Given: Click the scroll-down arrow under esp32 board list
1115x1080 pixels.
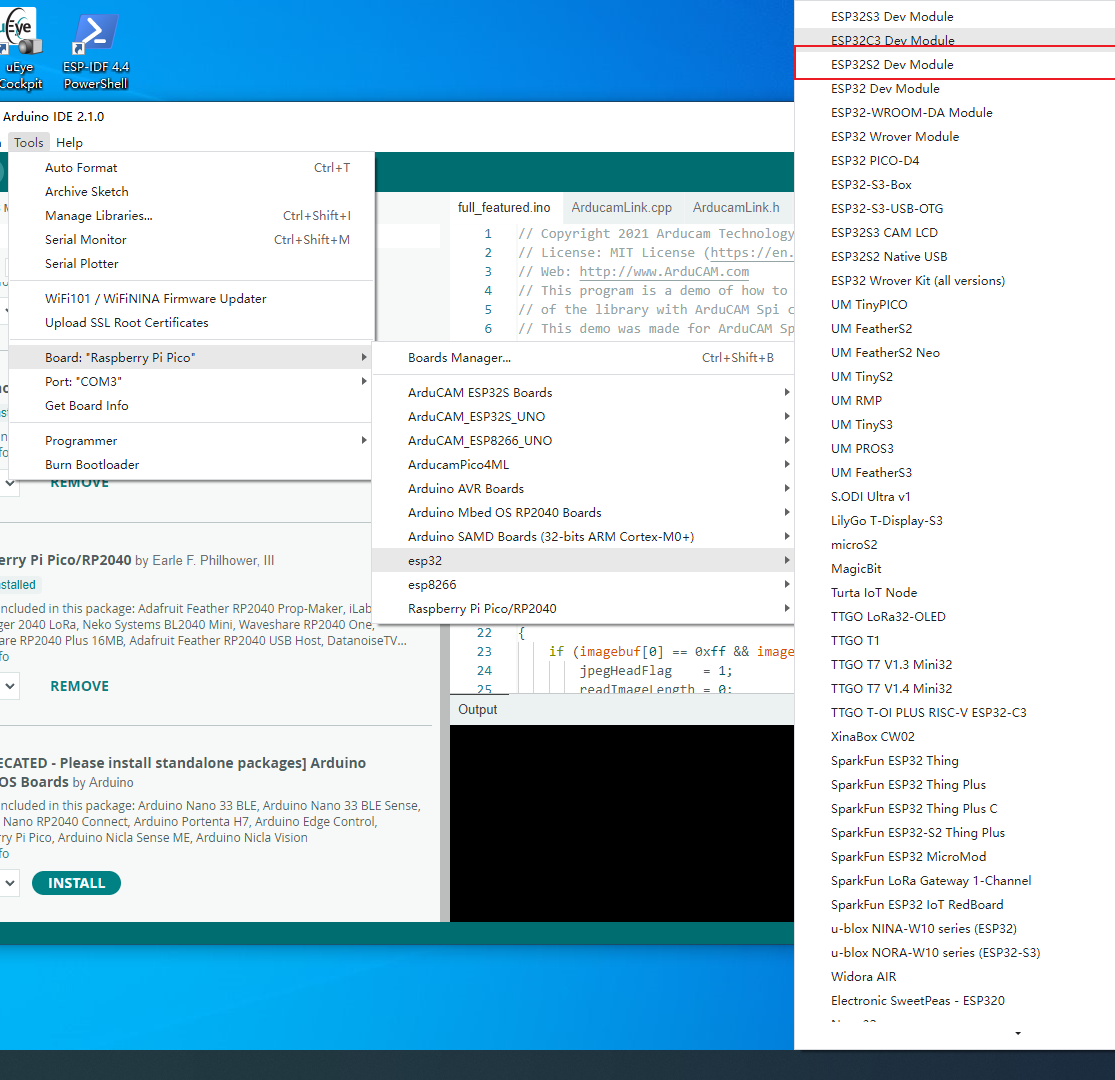Looking at the screenshot, I should coord(1018,1033).
